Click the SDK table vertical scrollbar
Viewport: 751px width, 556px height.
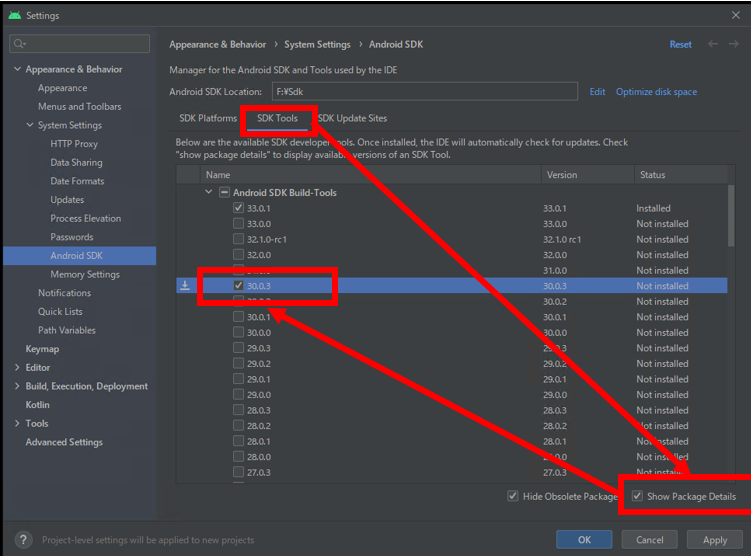[731, 216]
